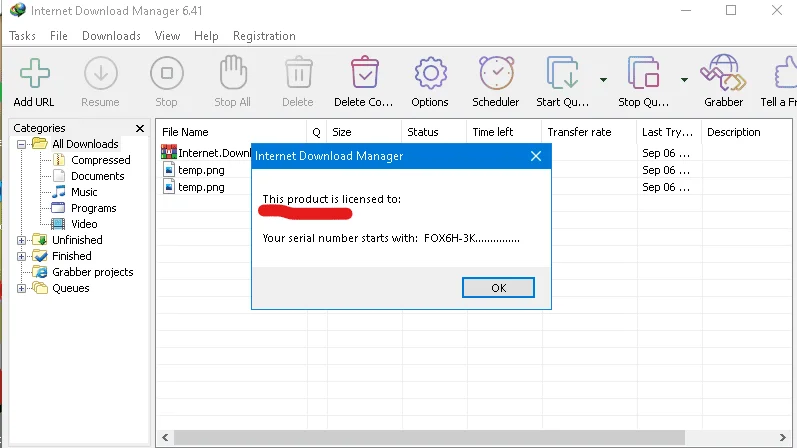797x448 pixels.
Task: Sort by the Q column header
Action: (x=317, y=132)
